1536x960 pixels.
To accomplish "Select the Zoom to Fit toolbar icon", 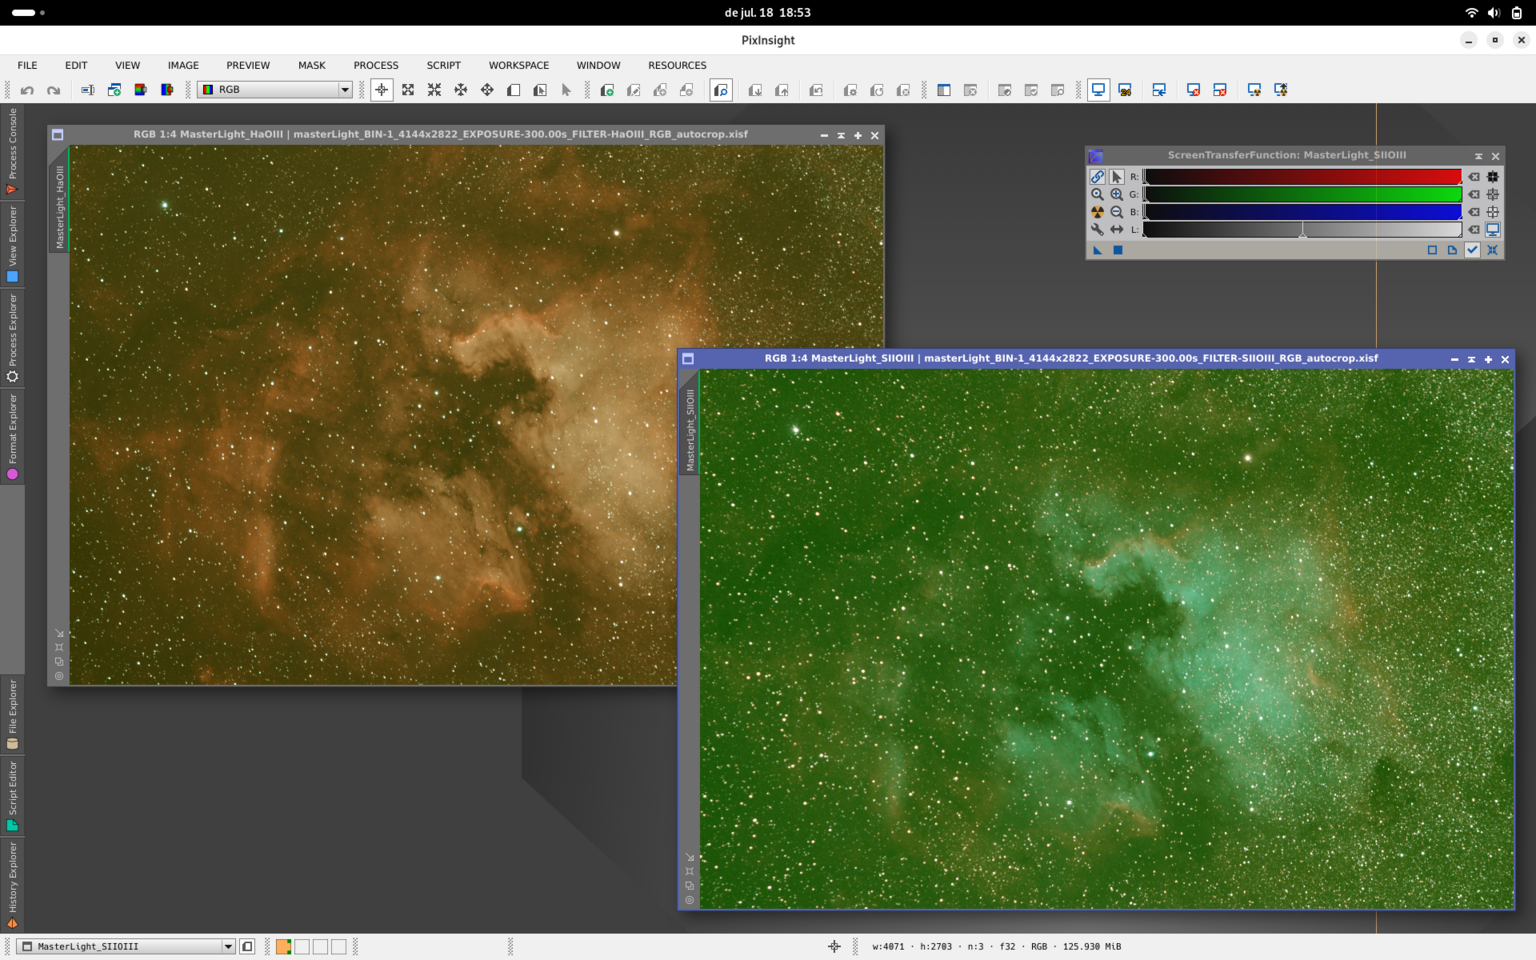I will click(408, 90).
